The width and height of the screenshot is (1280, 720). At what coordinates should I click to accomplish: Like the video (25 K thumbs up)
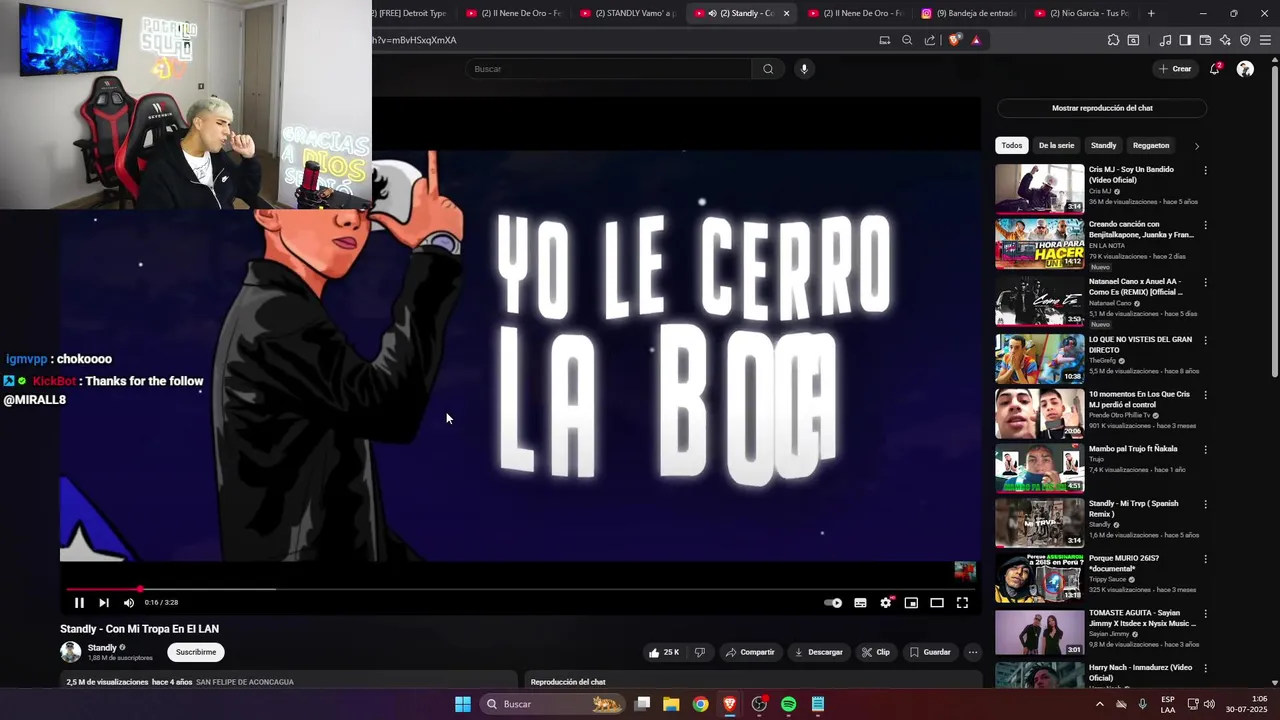coord(664,652)
